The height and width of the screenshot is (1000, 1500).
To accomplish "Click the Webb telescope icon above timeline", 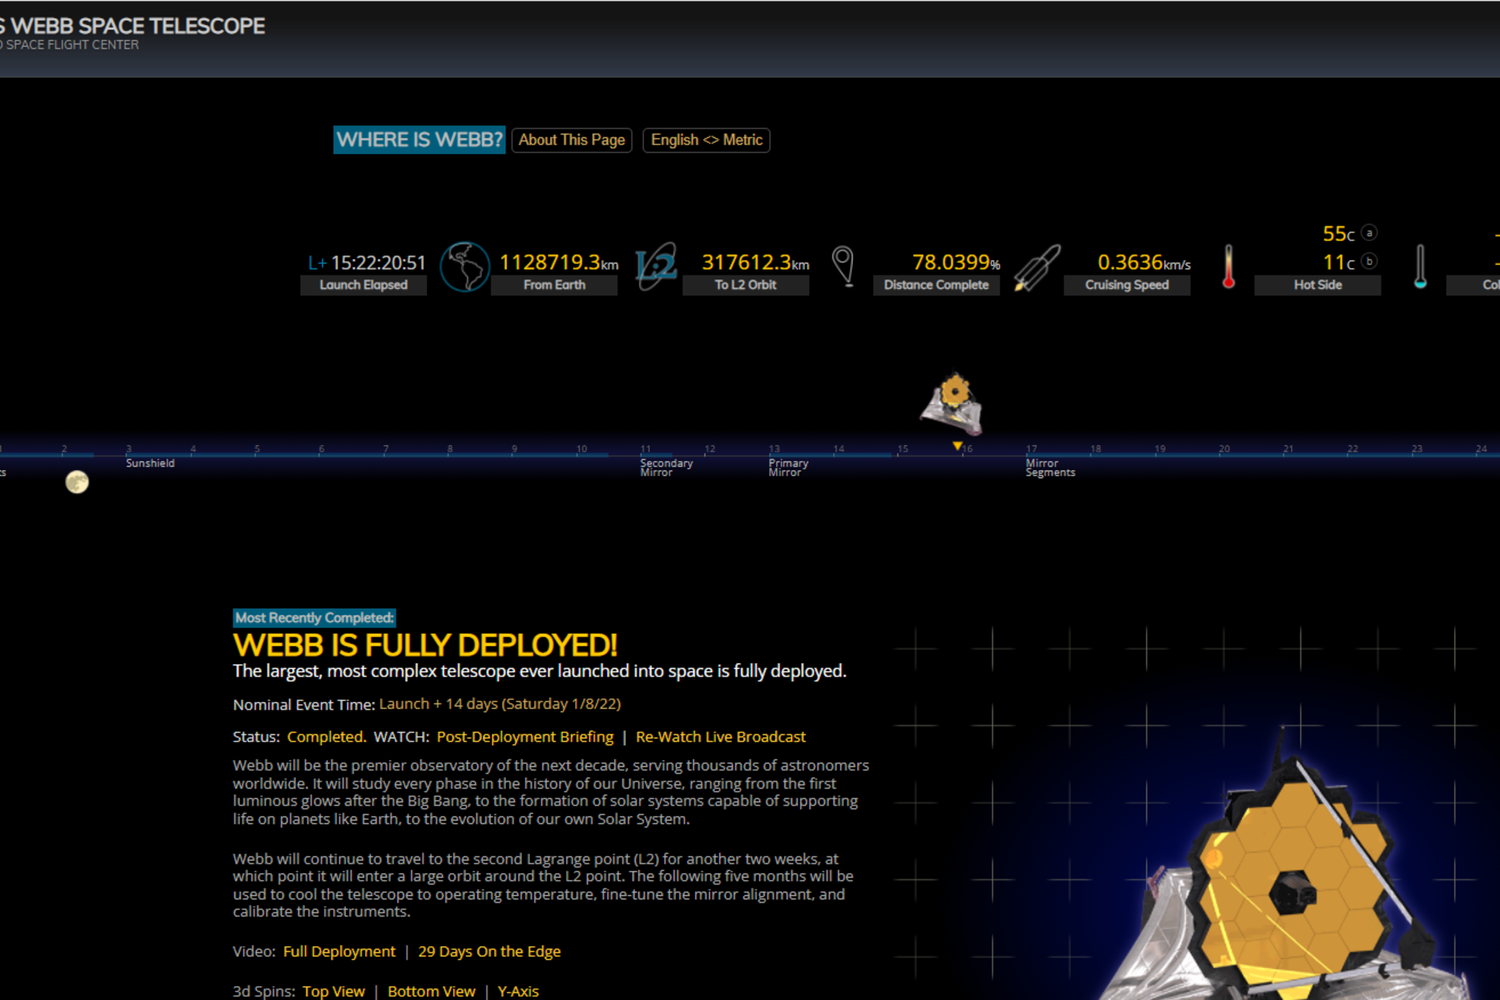I will 952,402.
